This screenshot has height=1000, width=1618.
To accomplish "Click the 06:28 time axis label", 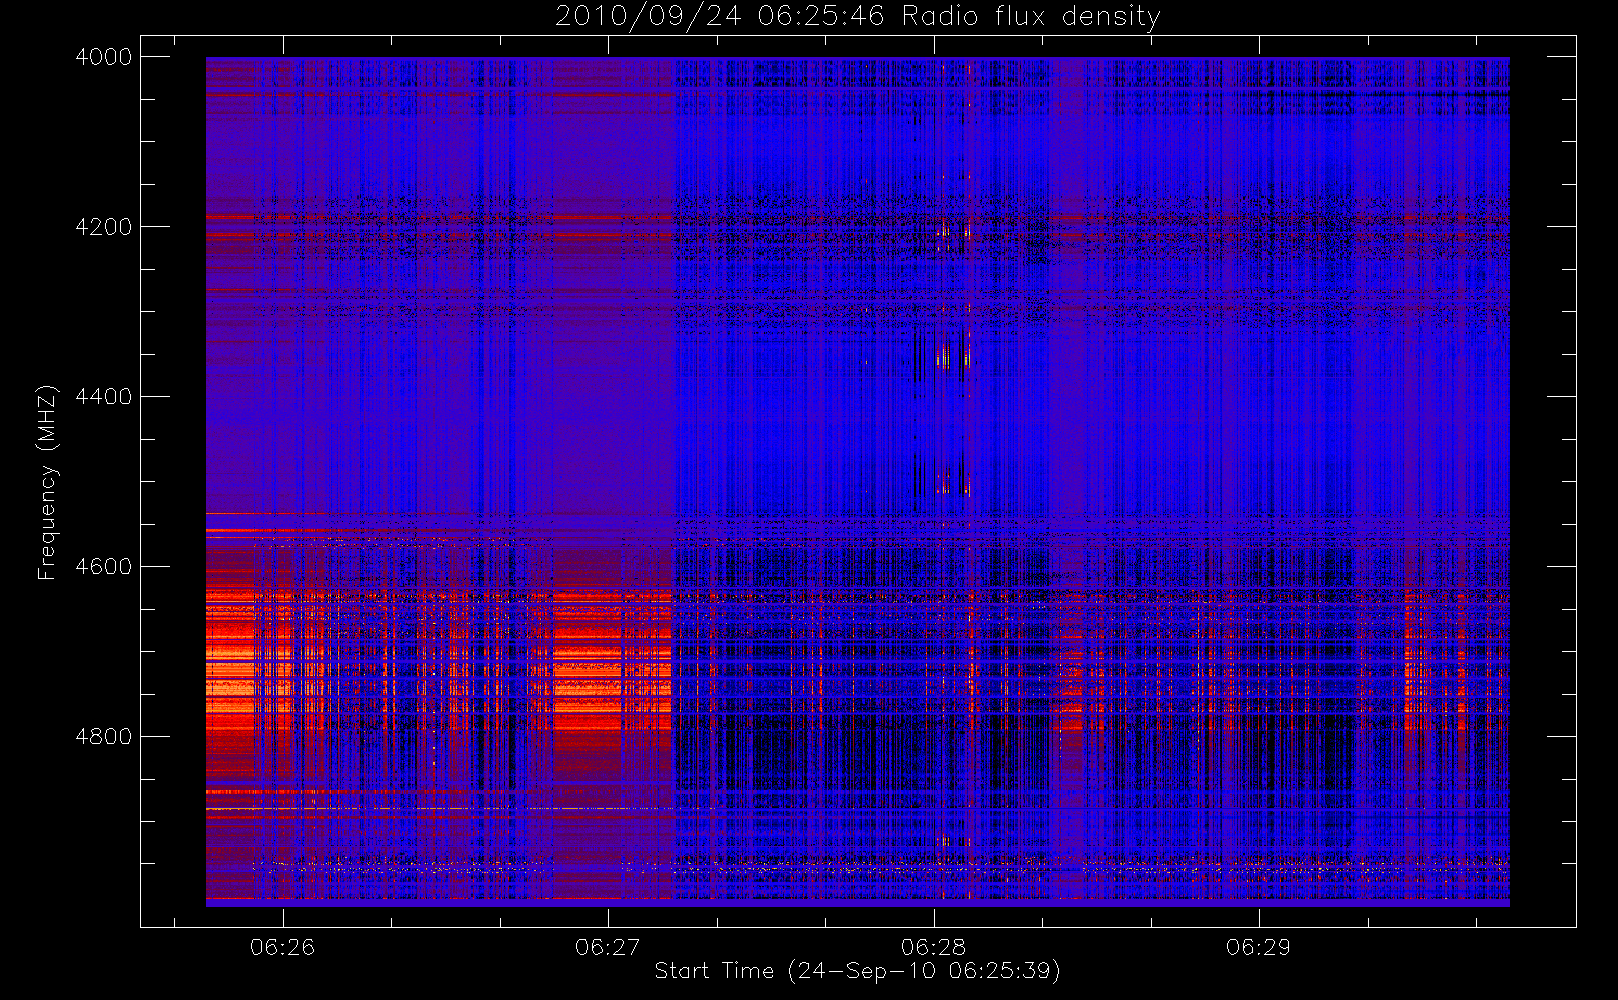I will click(x=933, y=947).
